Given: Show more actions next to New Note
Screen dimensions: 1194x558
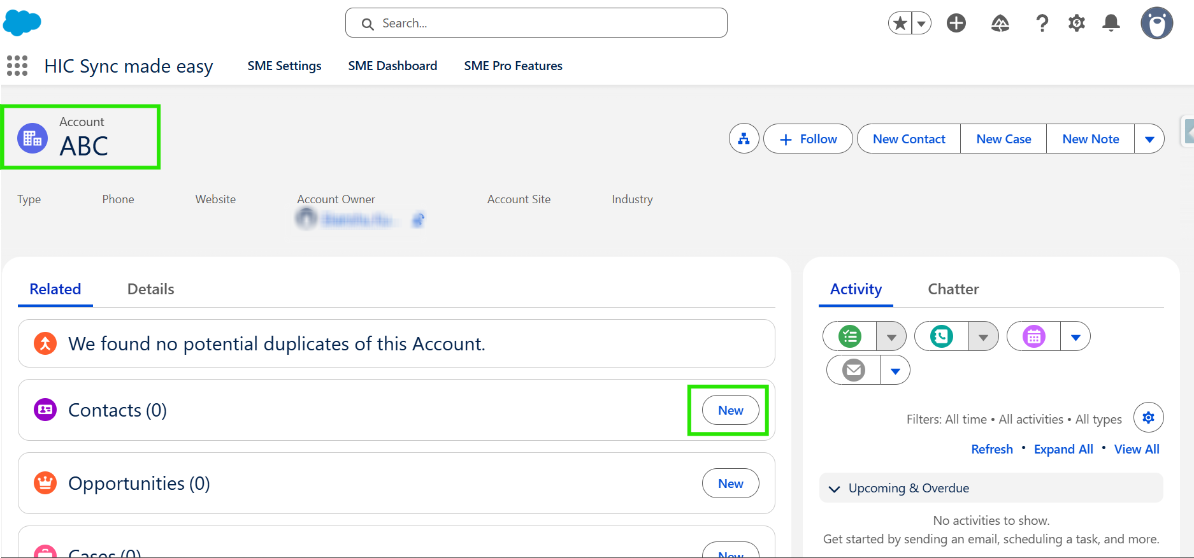Looking at the screenshot, I should point(1150,139).
